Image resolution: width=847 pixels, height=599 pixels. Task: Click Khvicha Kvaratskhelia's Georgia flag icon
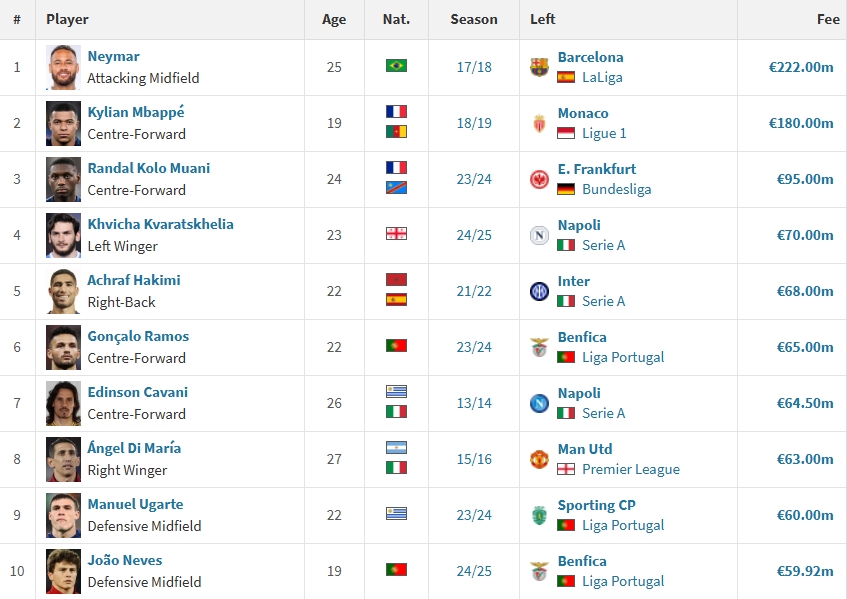[396, 234]
